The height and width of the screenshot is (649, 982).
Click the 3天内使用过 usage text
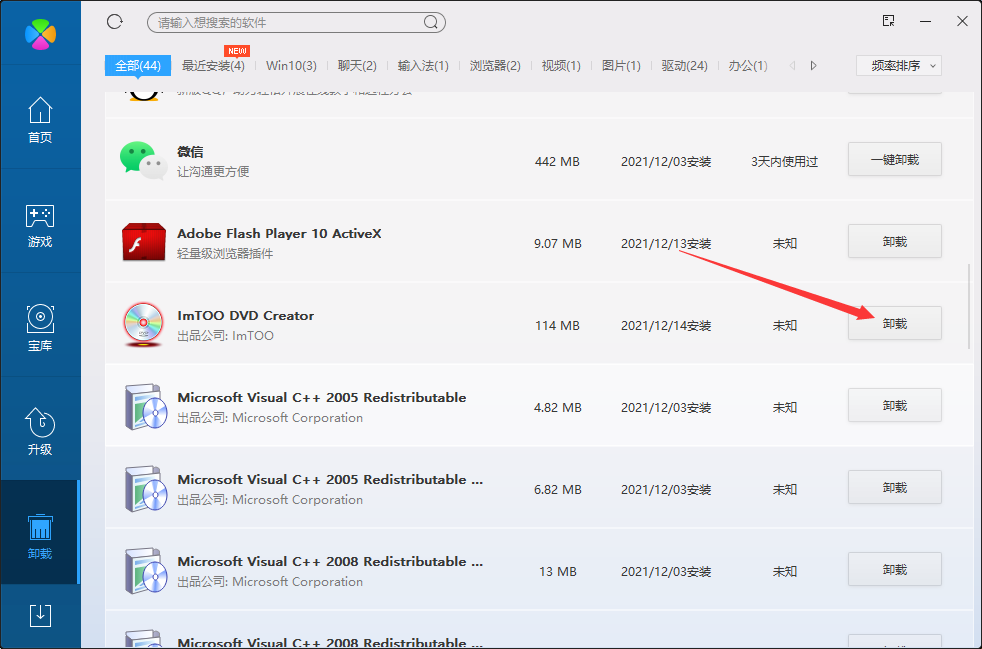(785, 162)
